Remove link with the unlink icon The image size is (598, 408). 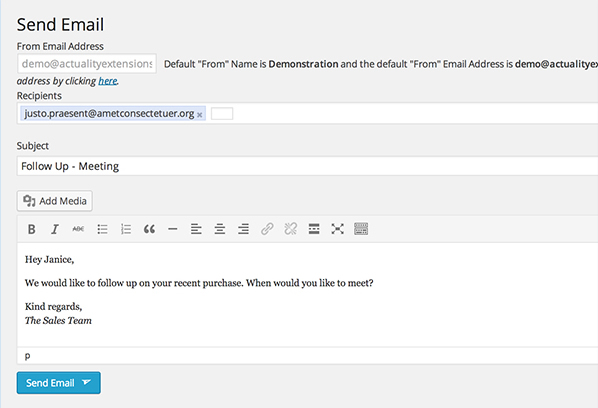coord(291,229)
